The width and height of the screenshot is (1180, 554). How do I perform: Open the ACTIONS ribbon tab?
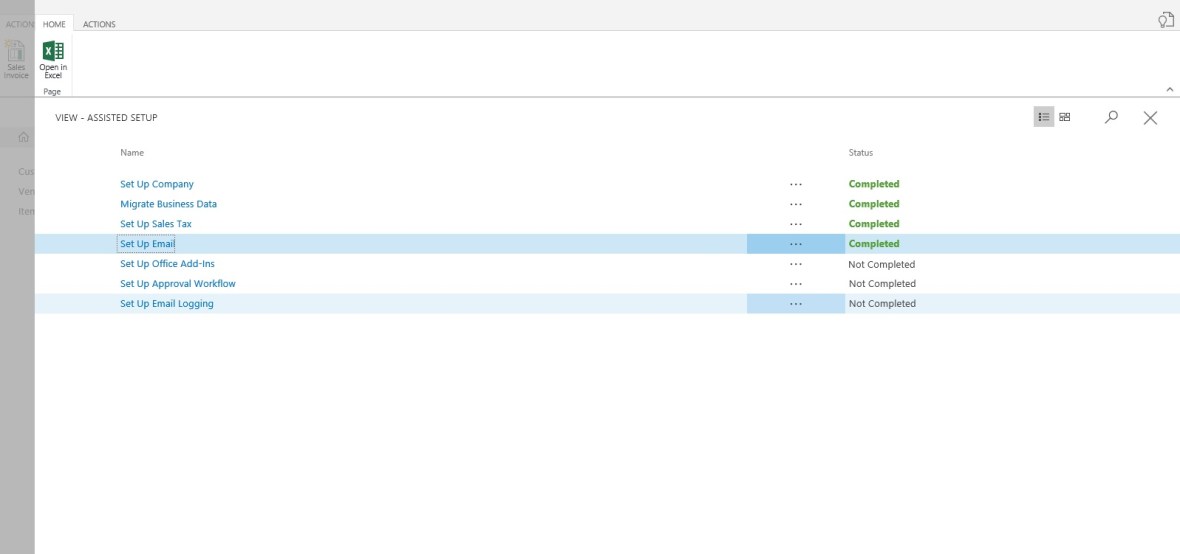[x=99, y=24]
